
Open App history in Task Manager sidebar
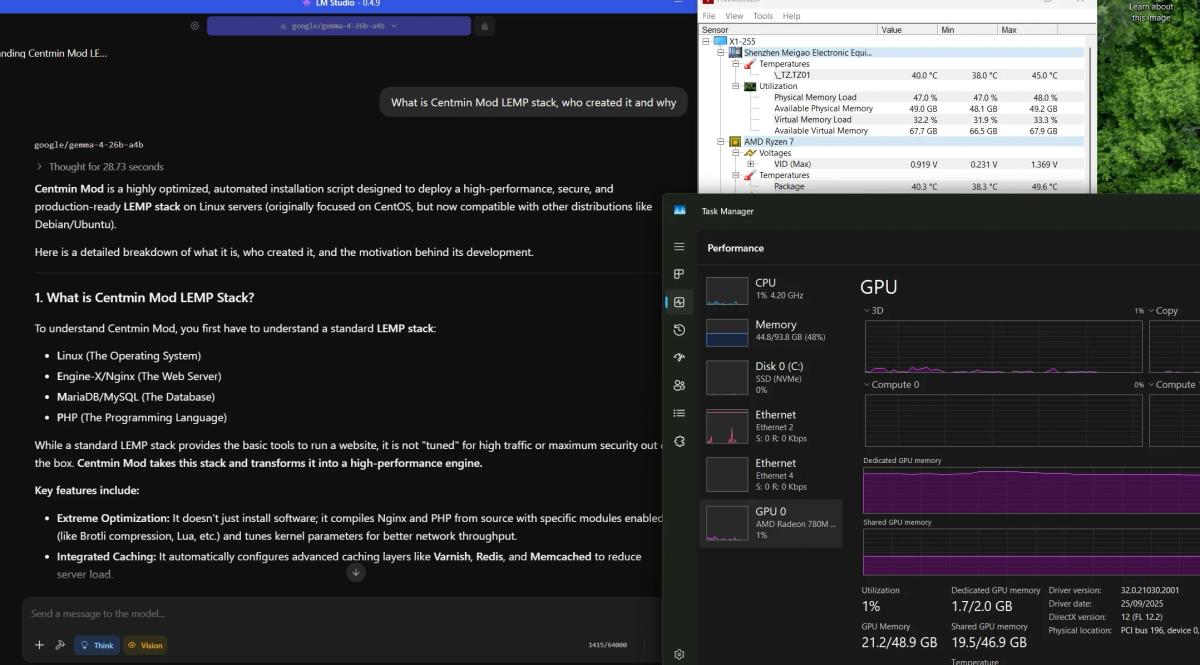pos(679,329)
